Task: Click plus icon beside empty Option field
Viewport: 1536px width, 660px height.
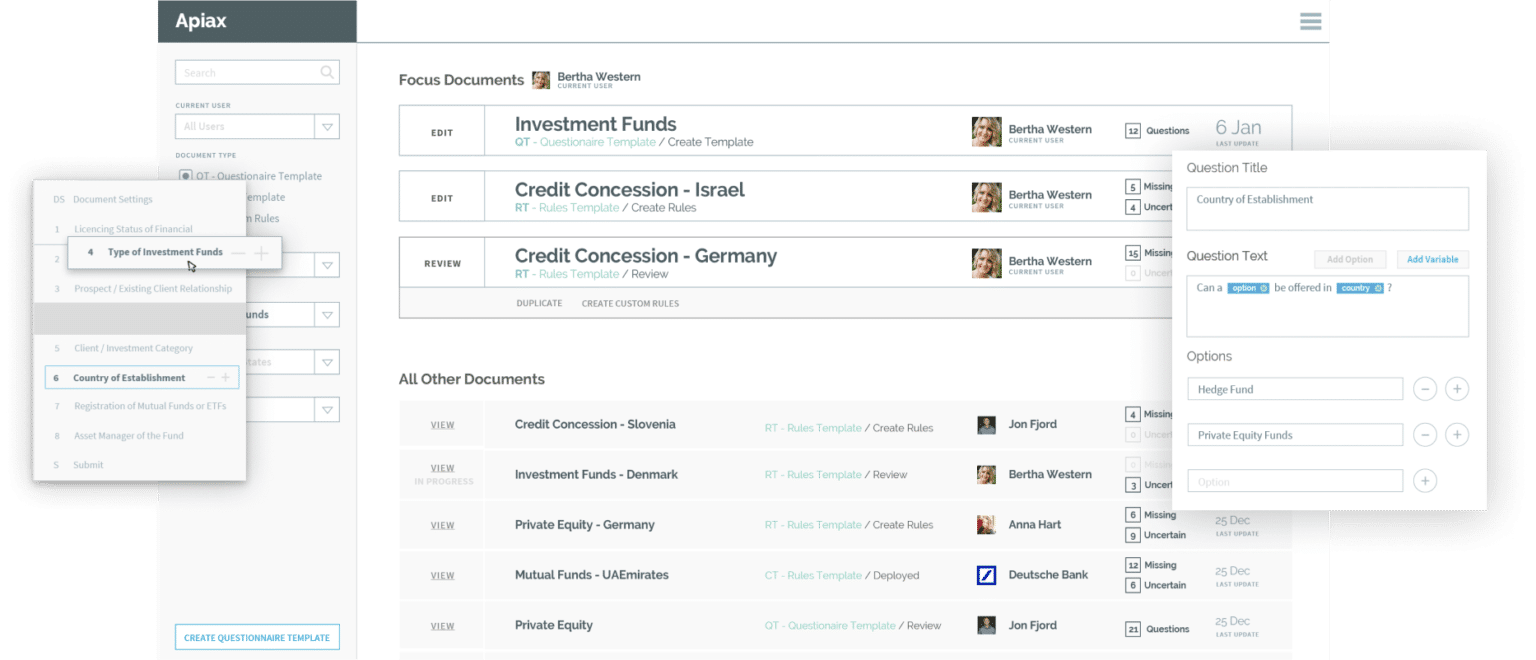Action: [x=1425, y=481]
